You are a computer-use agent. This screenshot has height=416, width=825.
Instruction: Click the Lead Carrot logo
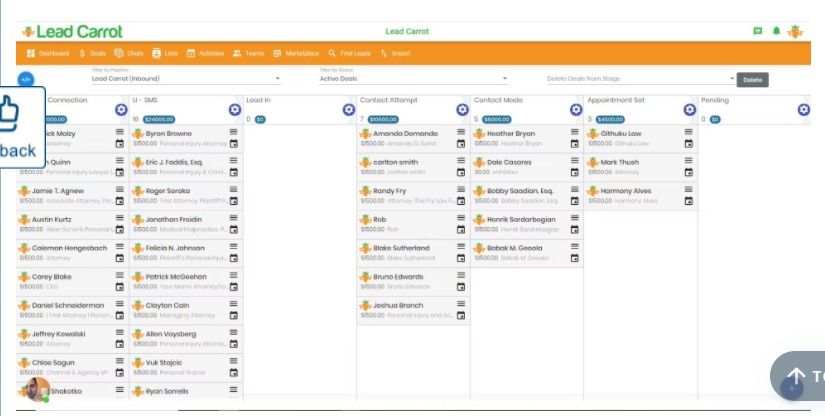[x=72, y=32]
